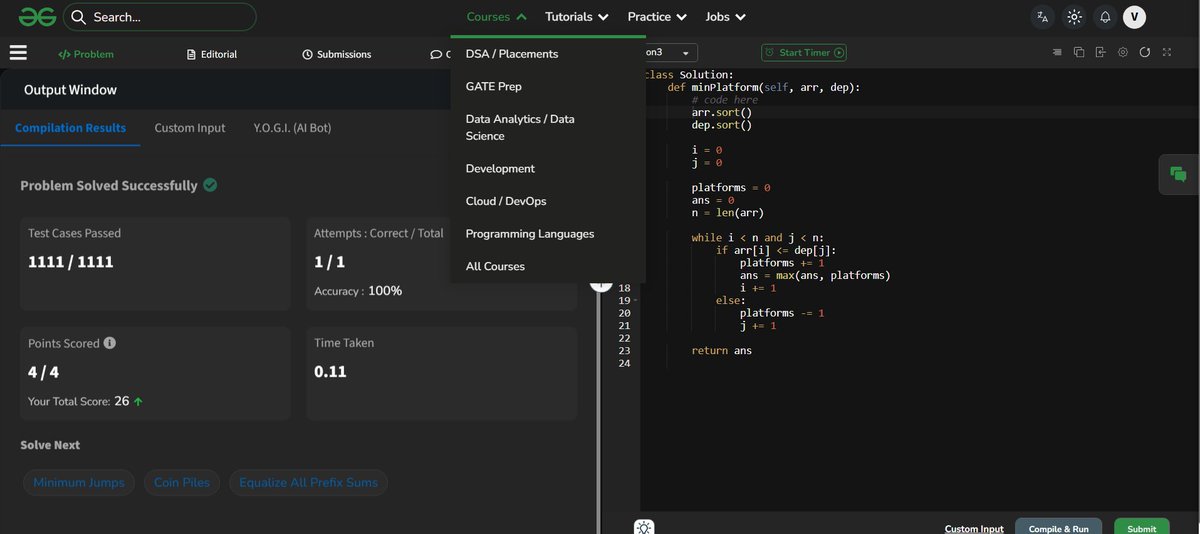Click Compile & Run button
Screen dimensions: 1200x534
pos(1058,528)
